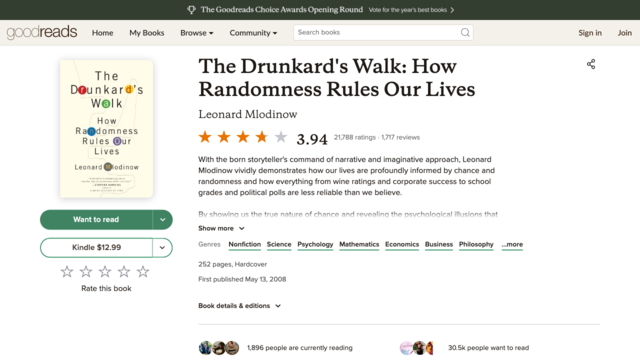Viewport: 640px width, 360px height.
Task: Rate this book three stars
Action: click(x=105, y=271)
